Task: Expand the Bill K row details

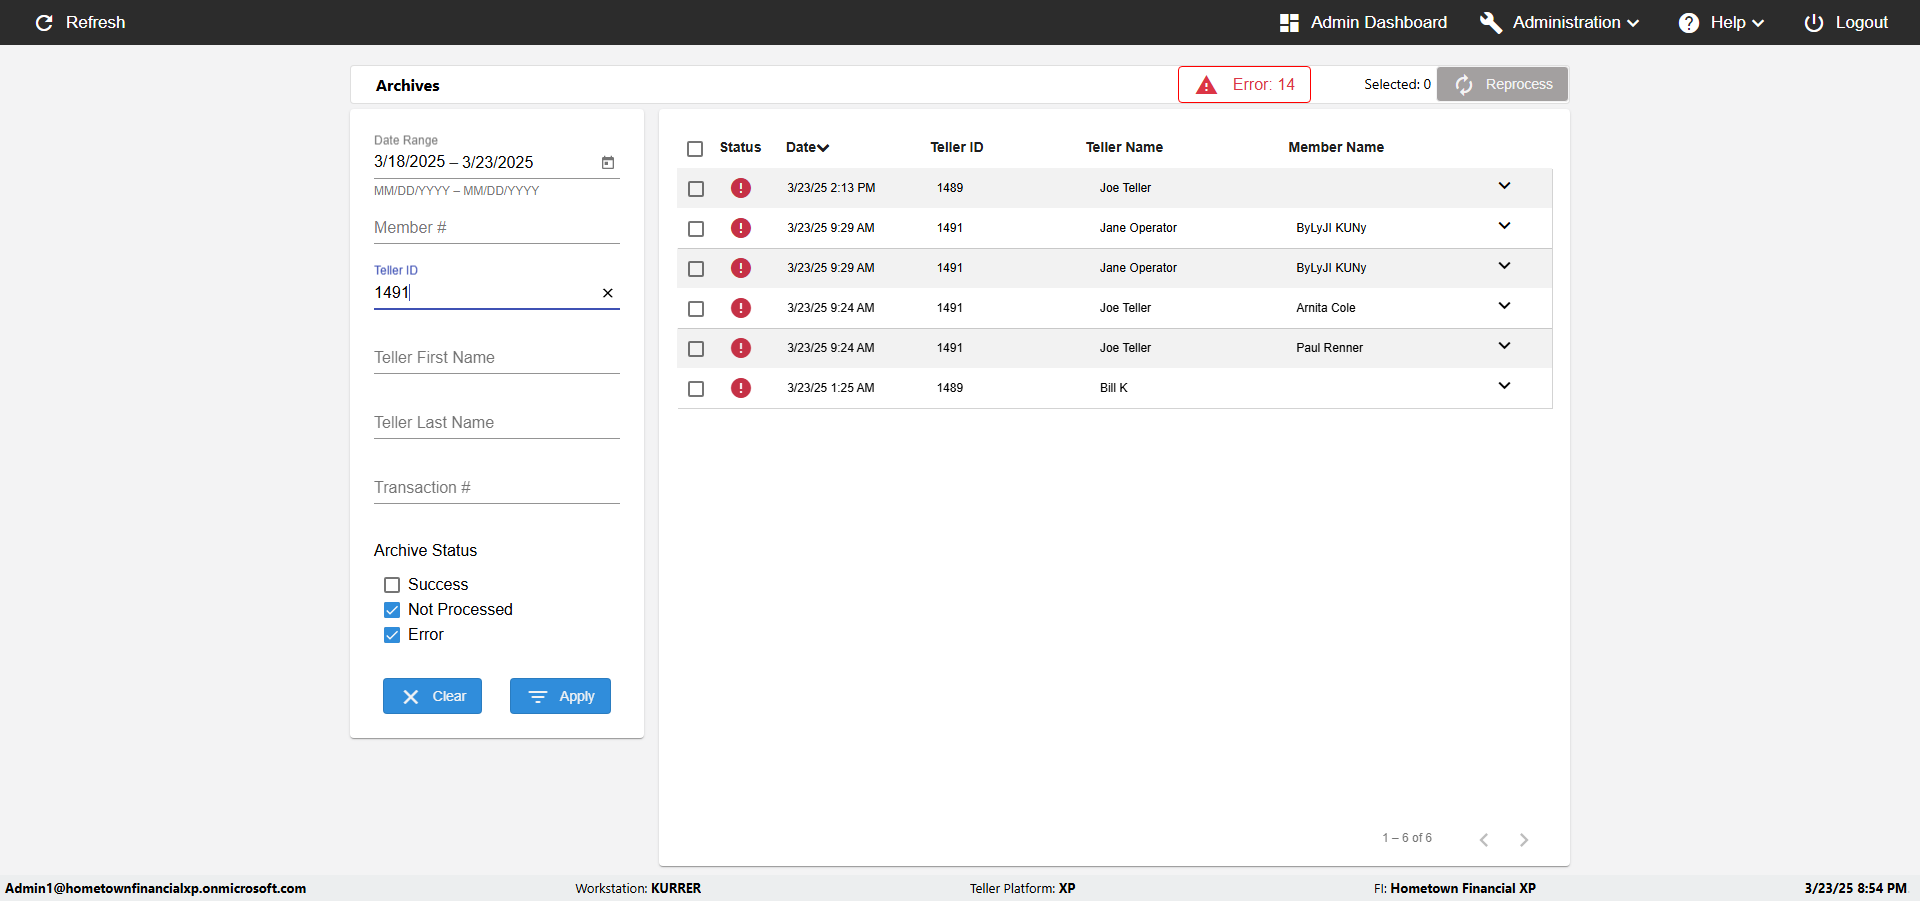Action: tap(1504, 386)
